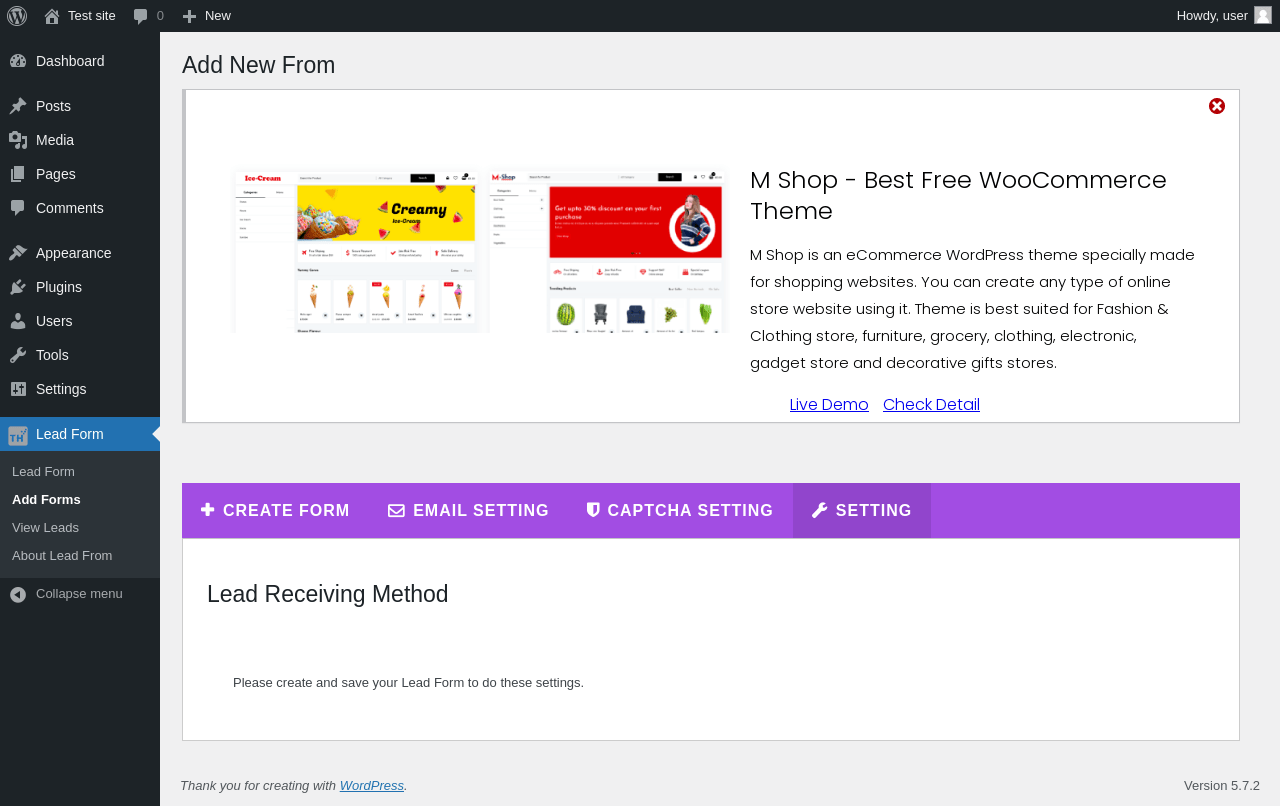Open the Live Demo link
This screenshot has width=1280, height=806.
(829, 405)
